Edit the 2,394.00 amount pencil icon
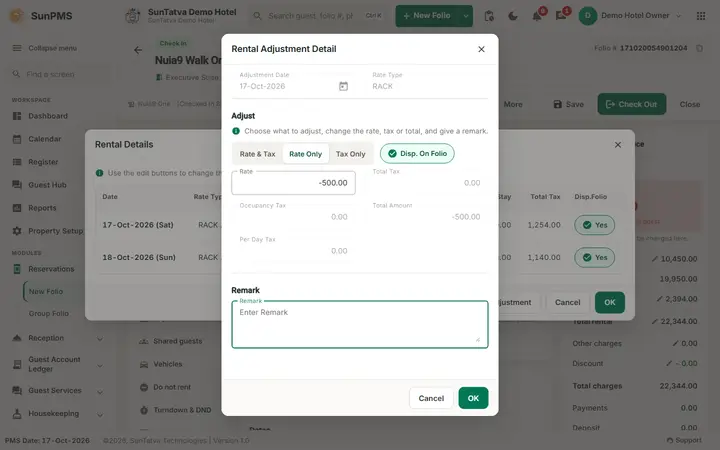 (659, 299)
